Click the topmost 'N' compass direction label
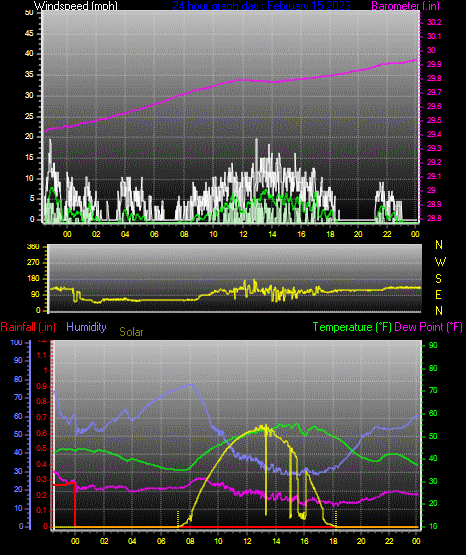466x555 pixels. [439, 245]
